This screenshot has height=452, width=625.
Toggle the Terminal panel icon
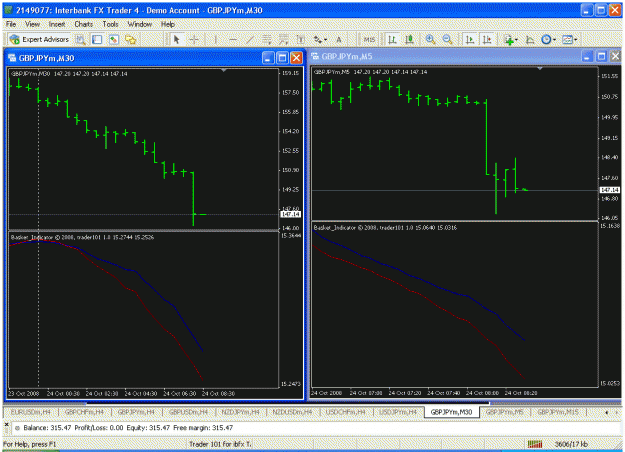click(x=114, y=39)
